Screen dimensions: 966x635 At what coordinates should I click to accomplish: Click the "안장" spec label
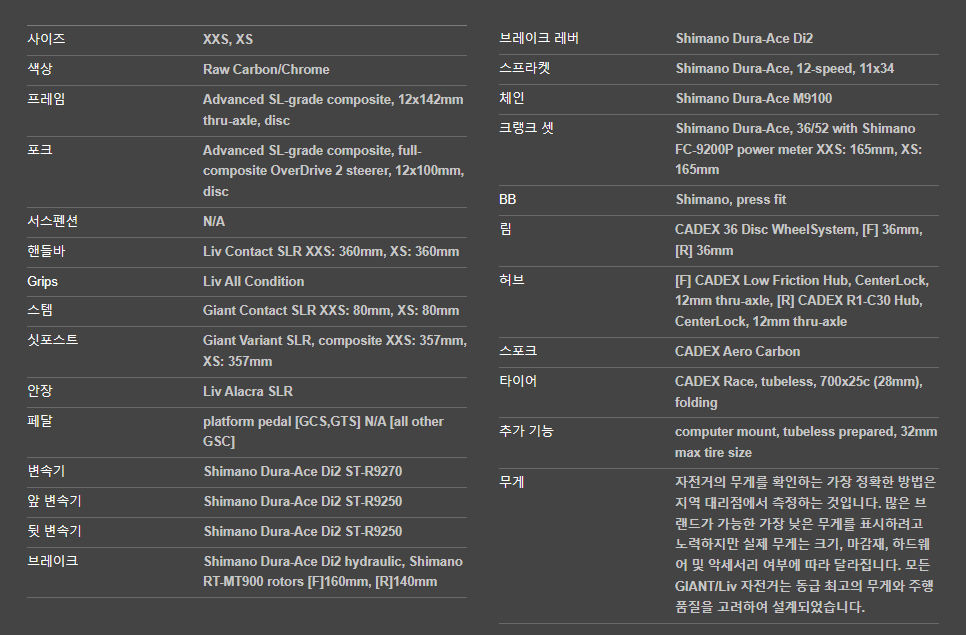pos(40,391)
